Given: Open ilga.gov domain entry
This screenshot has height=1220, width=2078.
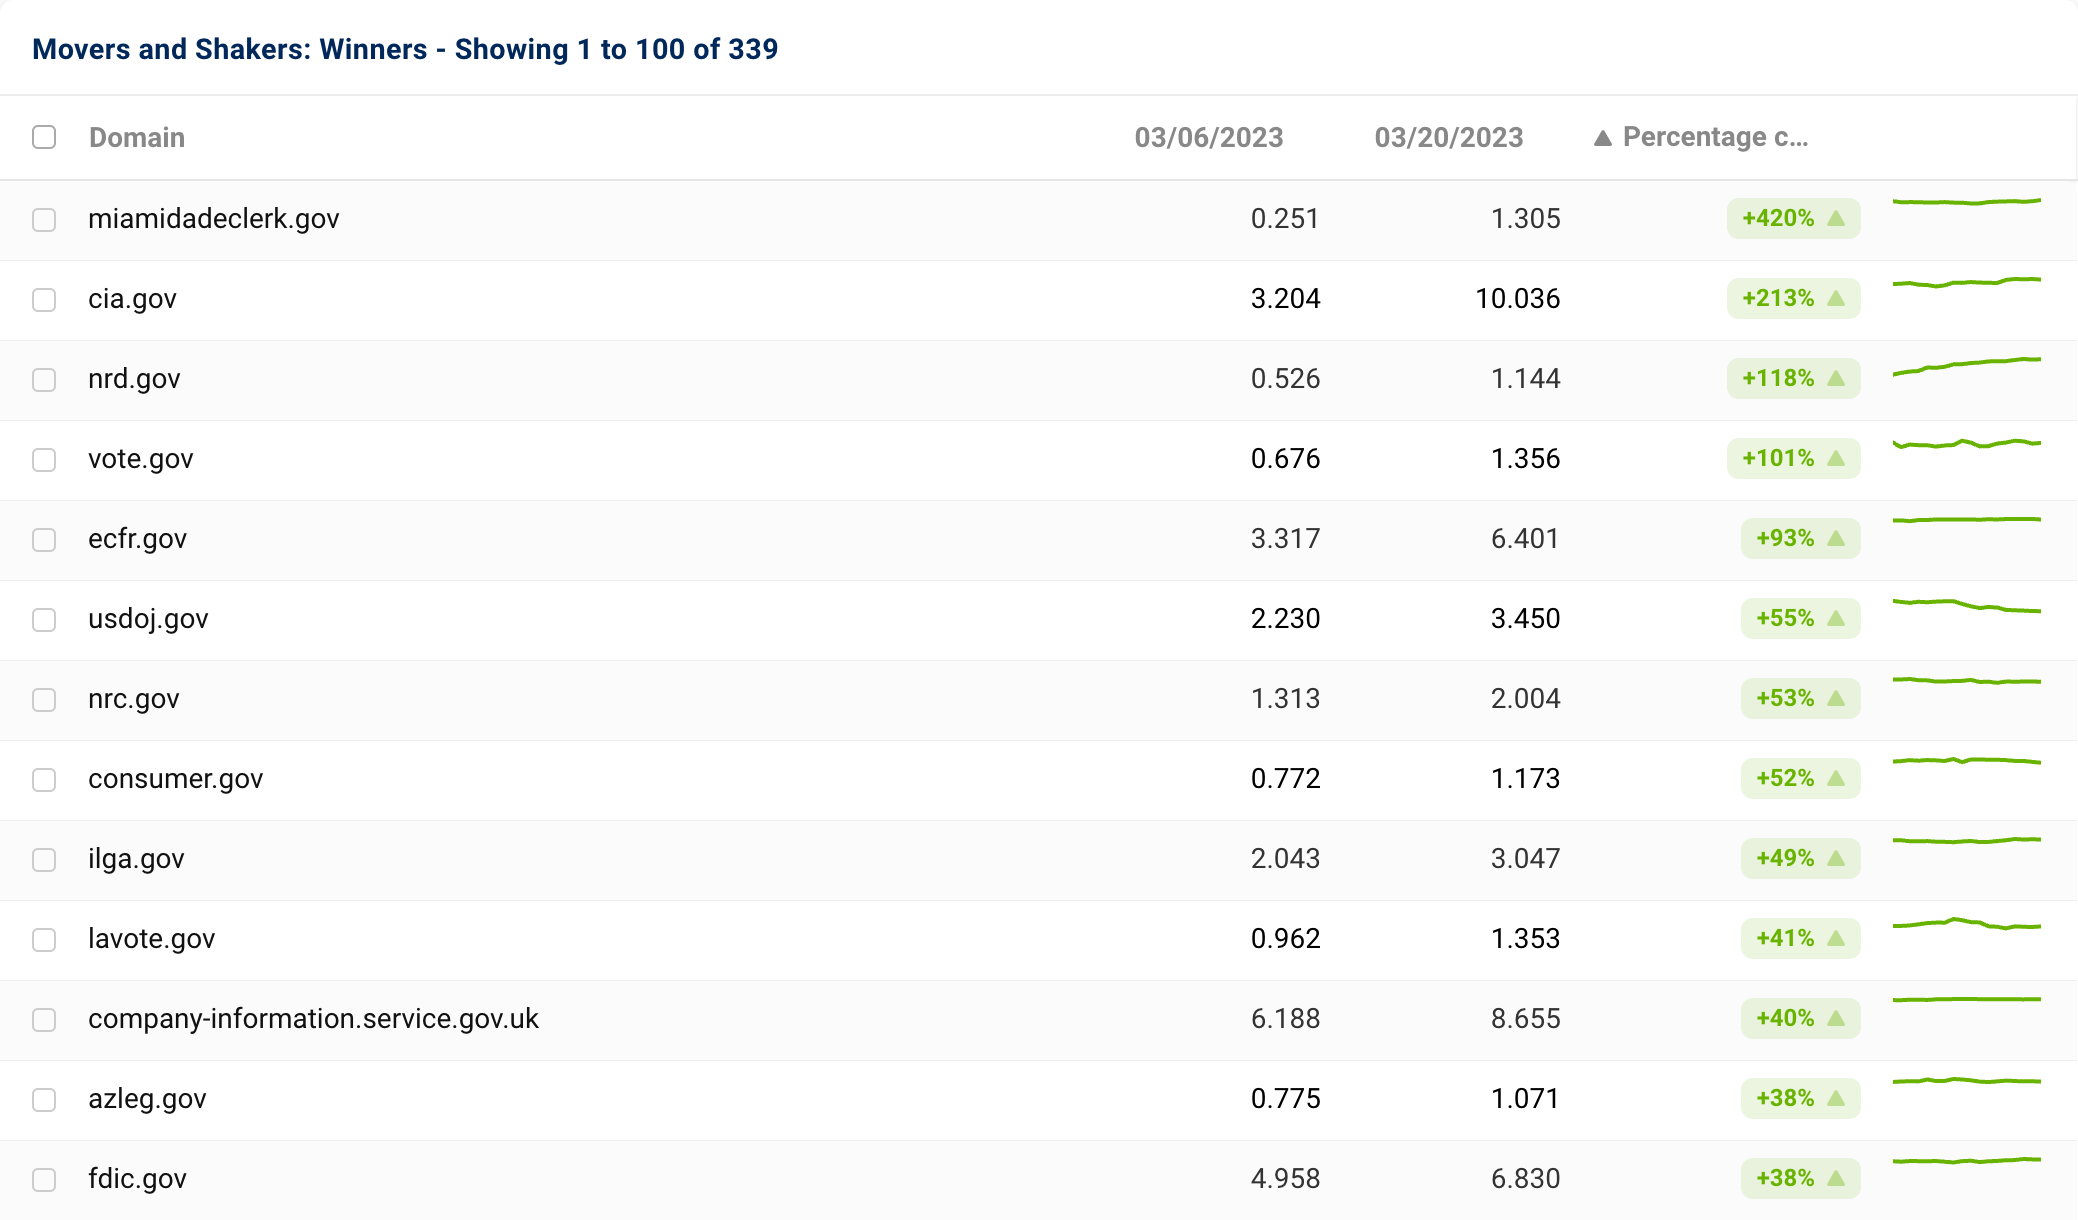Looking at the screenshot, I should click(x=136, y=858).
